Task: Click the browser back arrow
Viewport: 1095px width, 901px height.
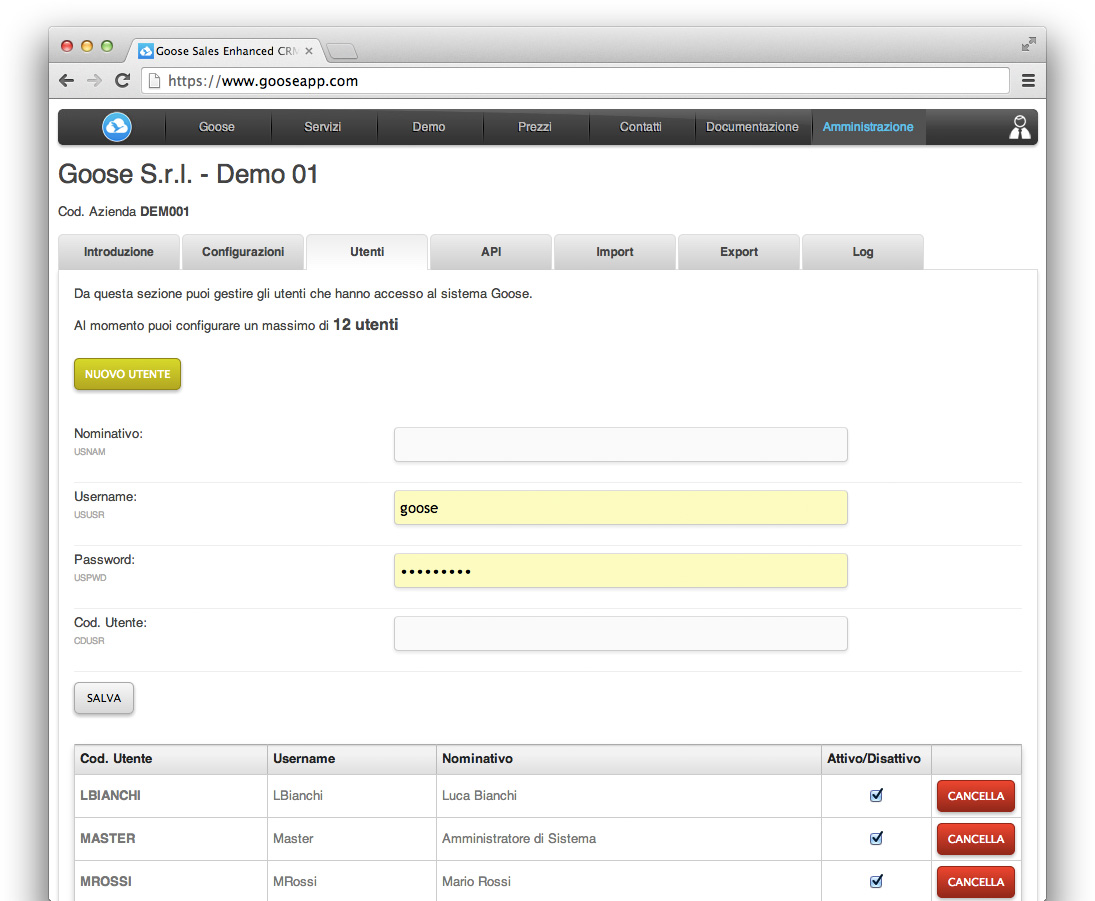Action: tap(66, 80)
